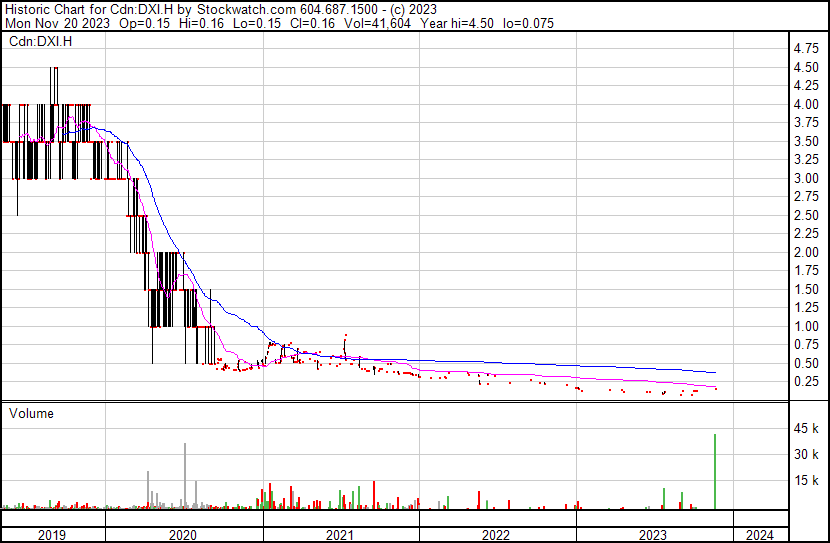
Task: Click the 0.50 price axis label
Action: [806, 363]
